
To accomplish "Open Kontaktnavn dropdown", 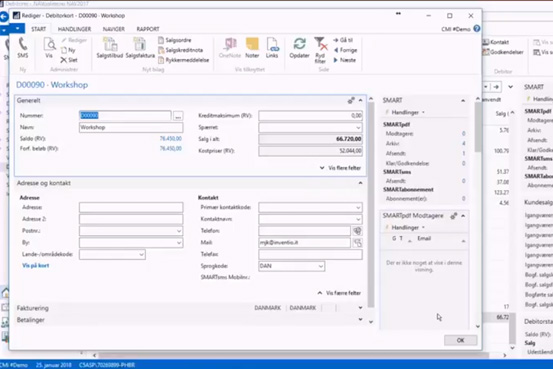I will point(358,219).
